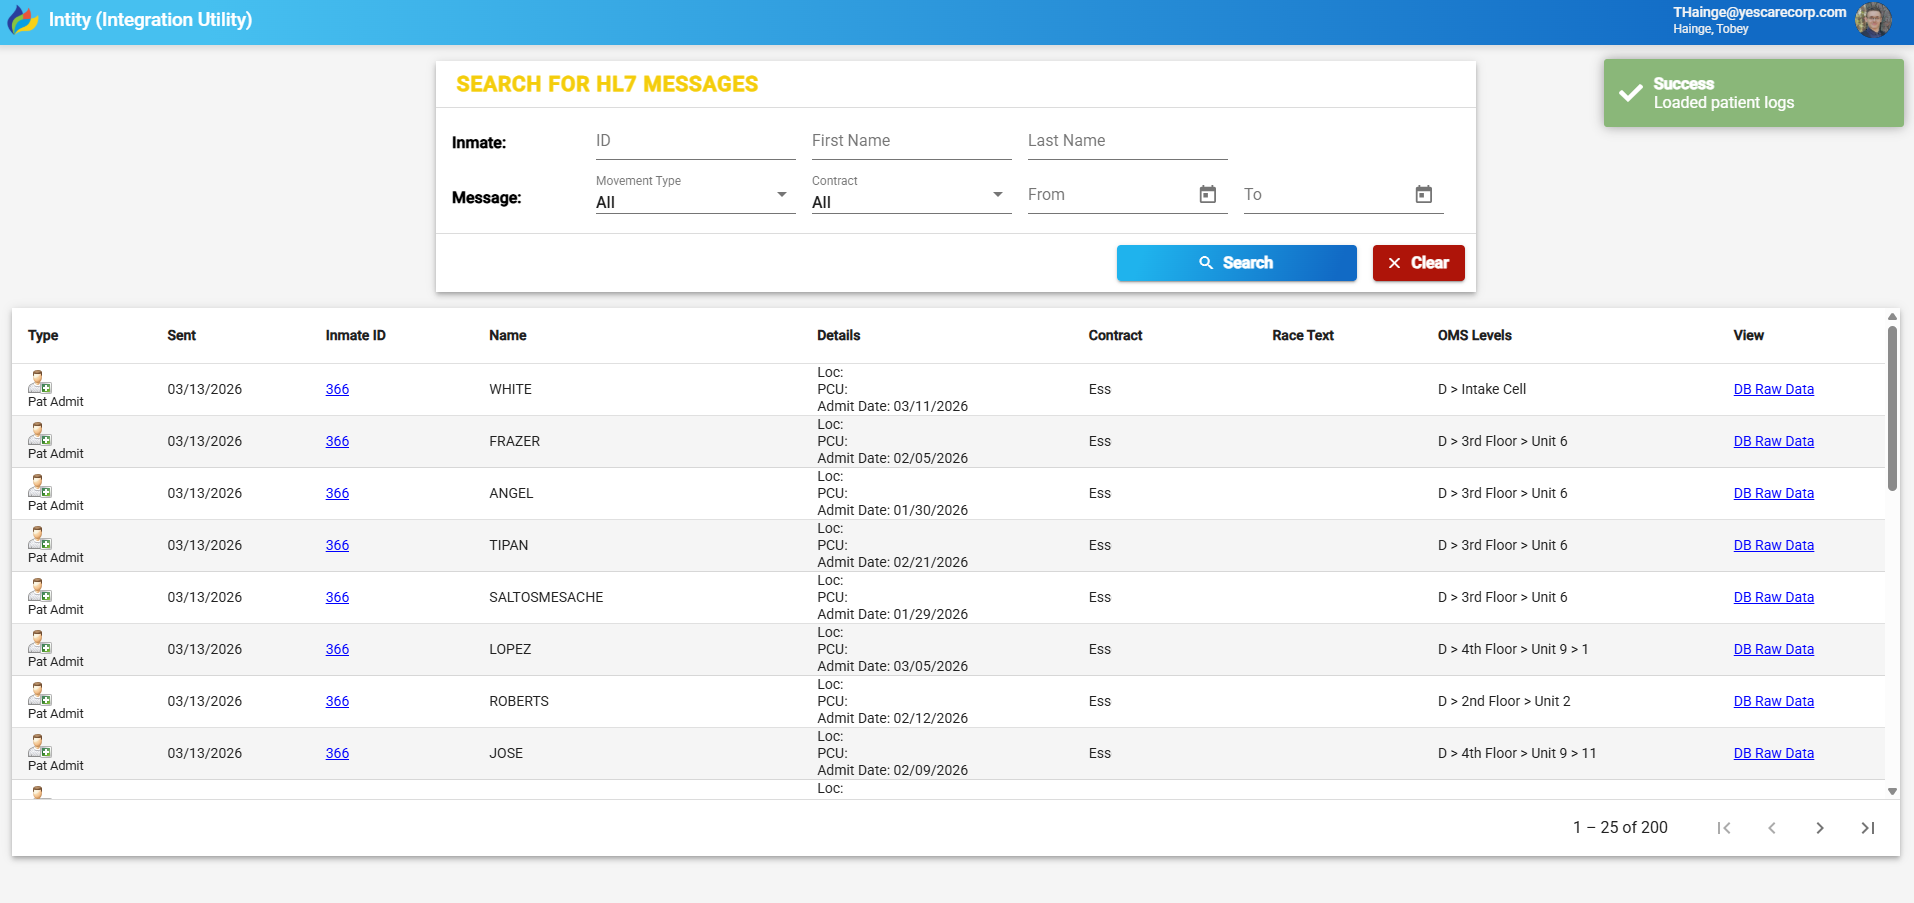Click the Success notification checkmark
Screen dimensions: 1914x903
(1631, 93)
